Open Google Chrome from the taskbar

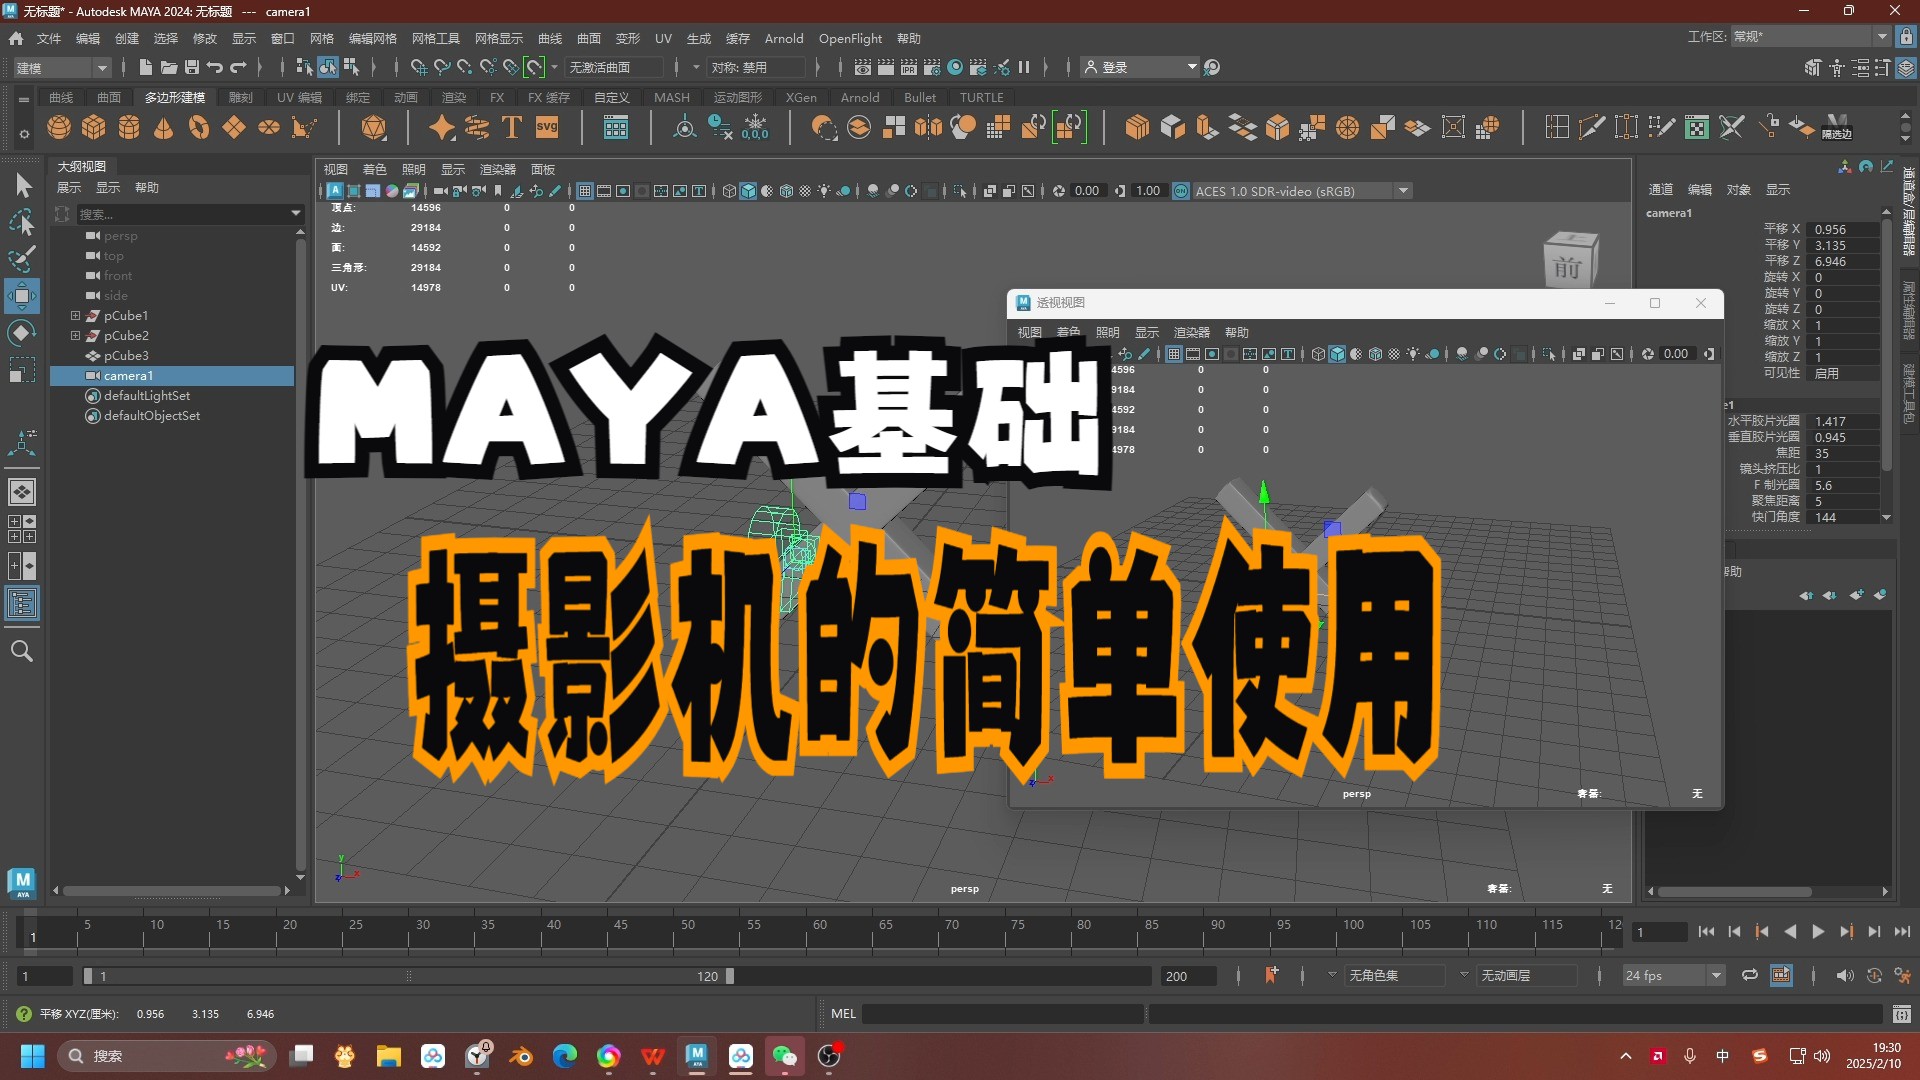point(607,1055)
